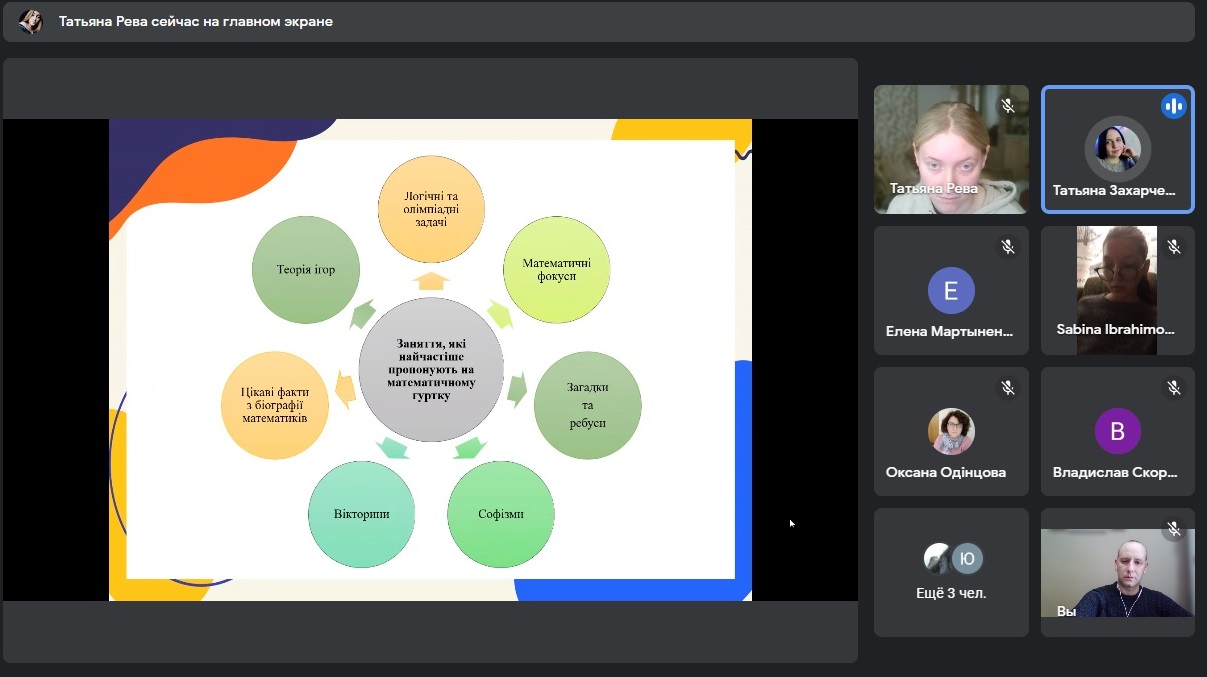The width and height of the screenshot is (1207, 677).
Task: Click the muted mic icon on your own video tile
Action: [1173, 528]
